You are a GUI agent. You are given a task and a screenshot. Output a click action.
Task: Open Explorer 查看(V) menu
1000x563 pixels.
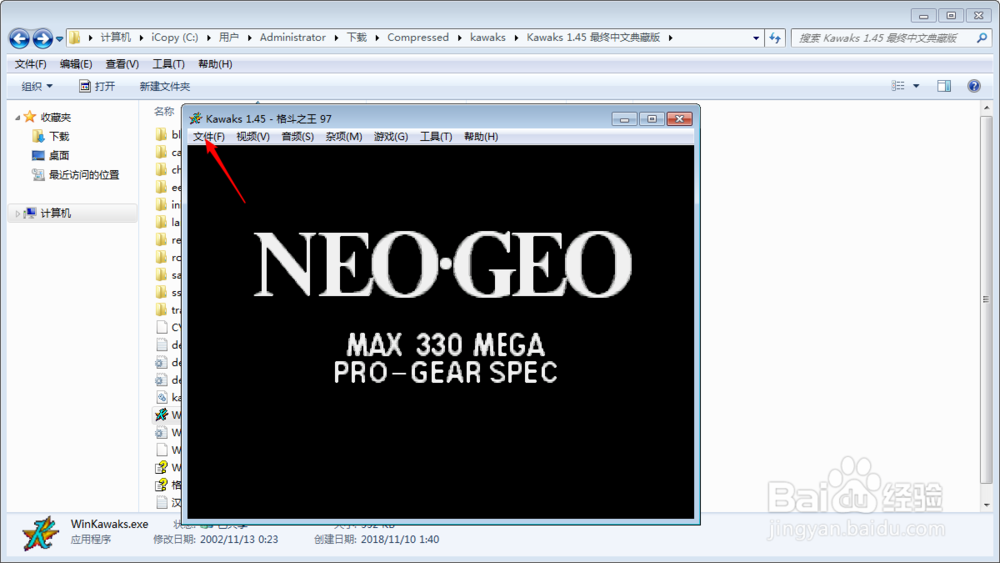[x=122, y=64]
